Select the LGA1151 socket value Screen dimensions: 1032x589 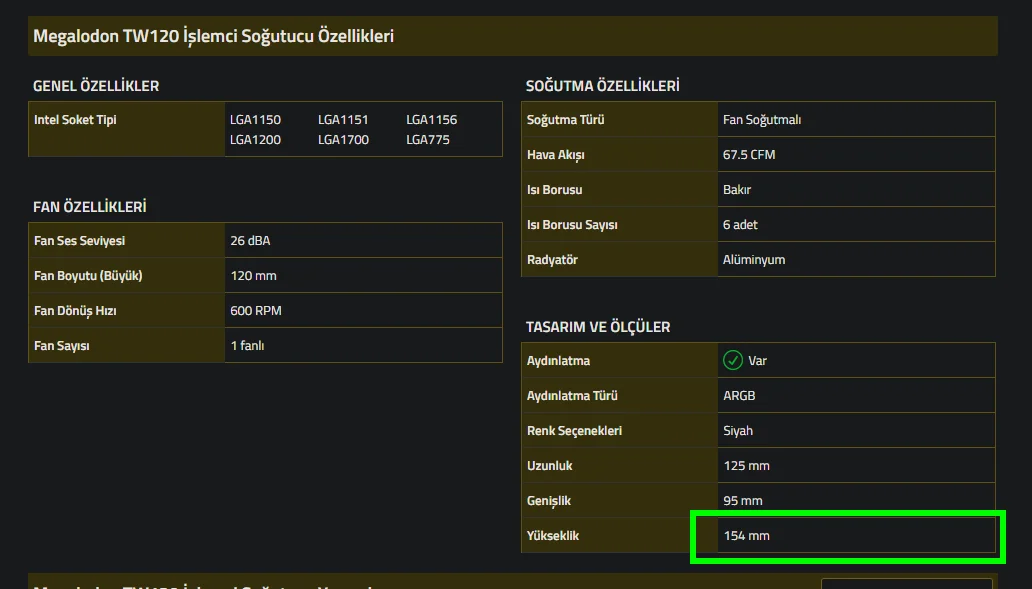pyautogui.click(x=343, y=120)
